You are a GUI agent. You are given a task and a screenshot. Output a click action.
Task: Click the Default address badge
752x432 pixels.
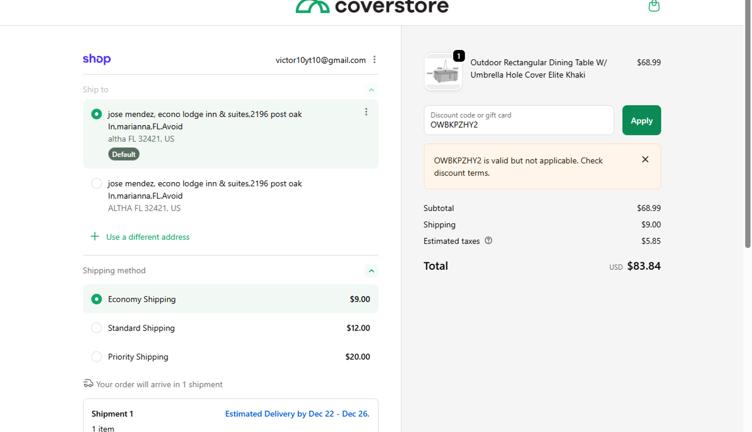pyautogui.click(x=124, y=154)
